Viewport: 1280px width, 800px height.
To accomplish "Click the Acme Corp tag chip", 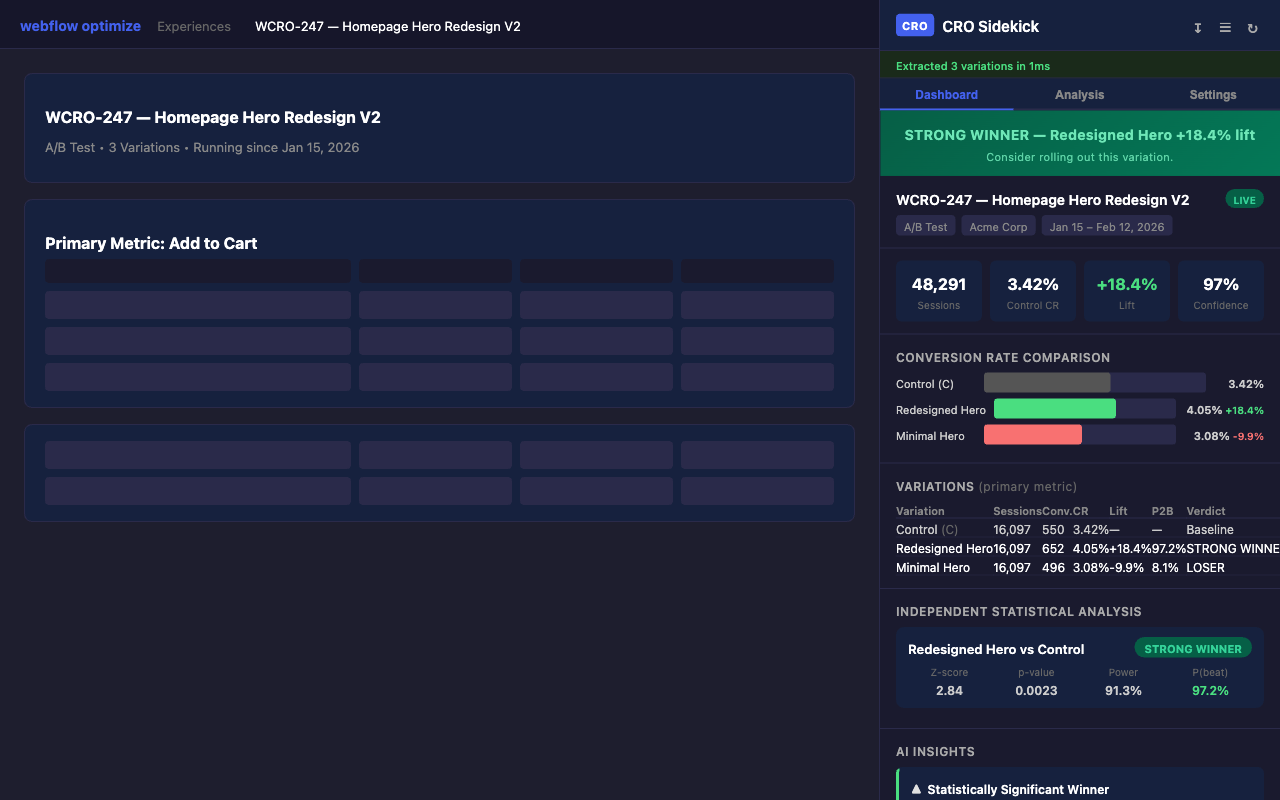I will click(x=997, y=226).
